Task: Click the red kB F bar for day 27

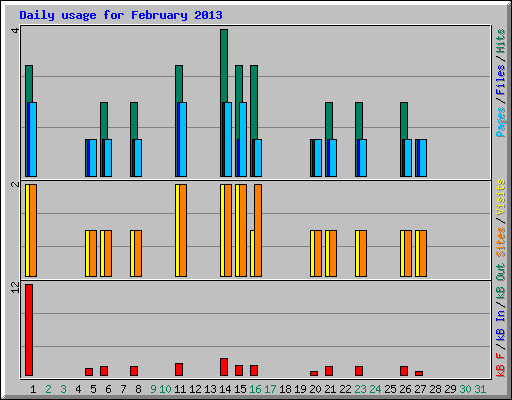Action: click(x=419, y=373)
